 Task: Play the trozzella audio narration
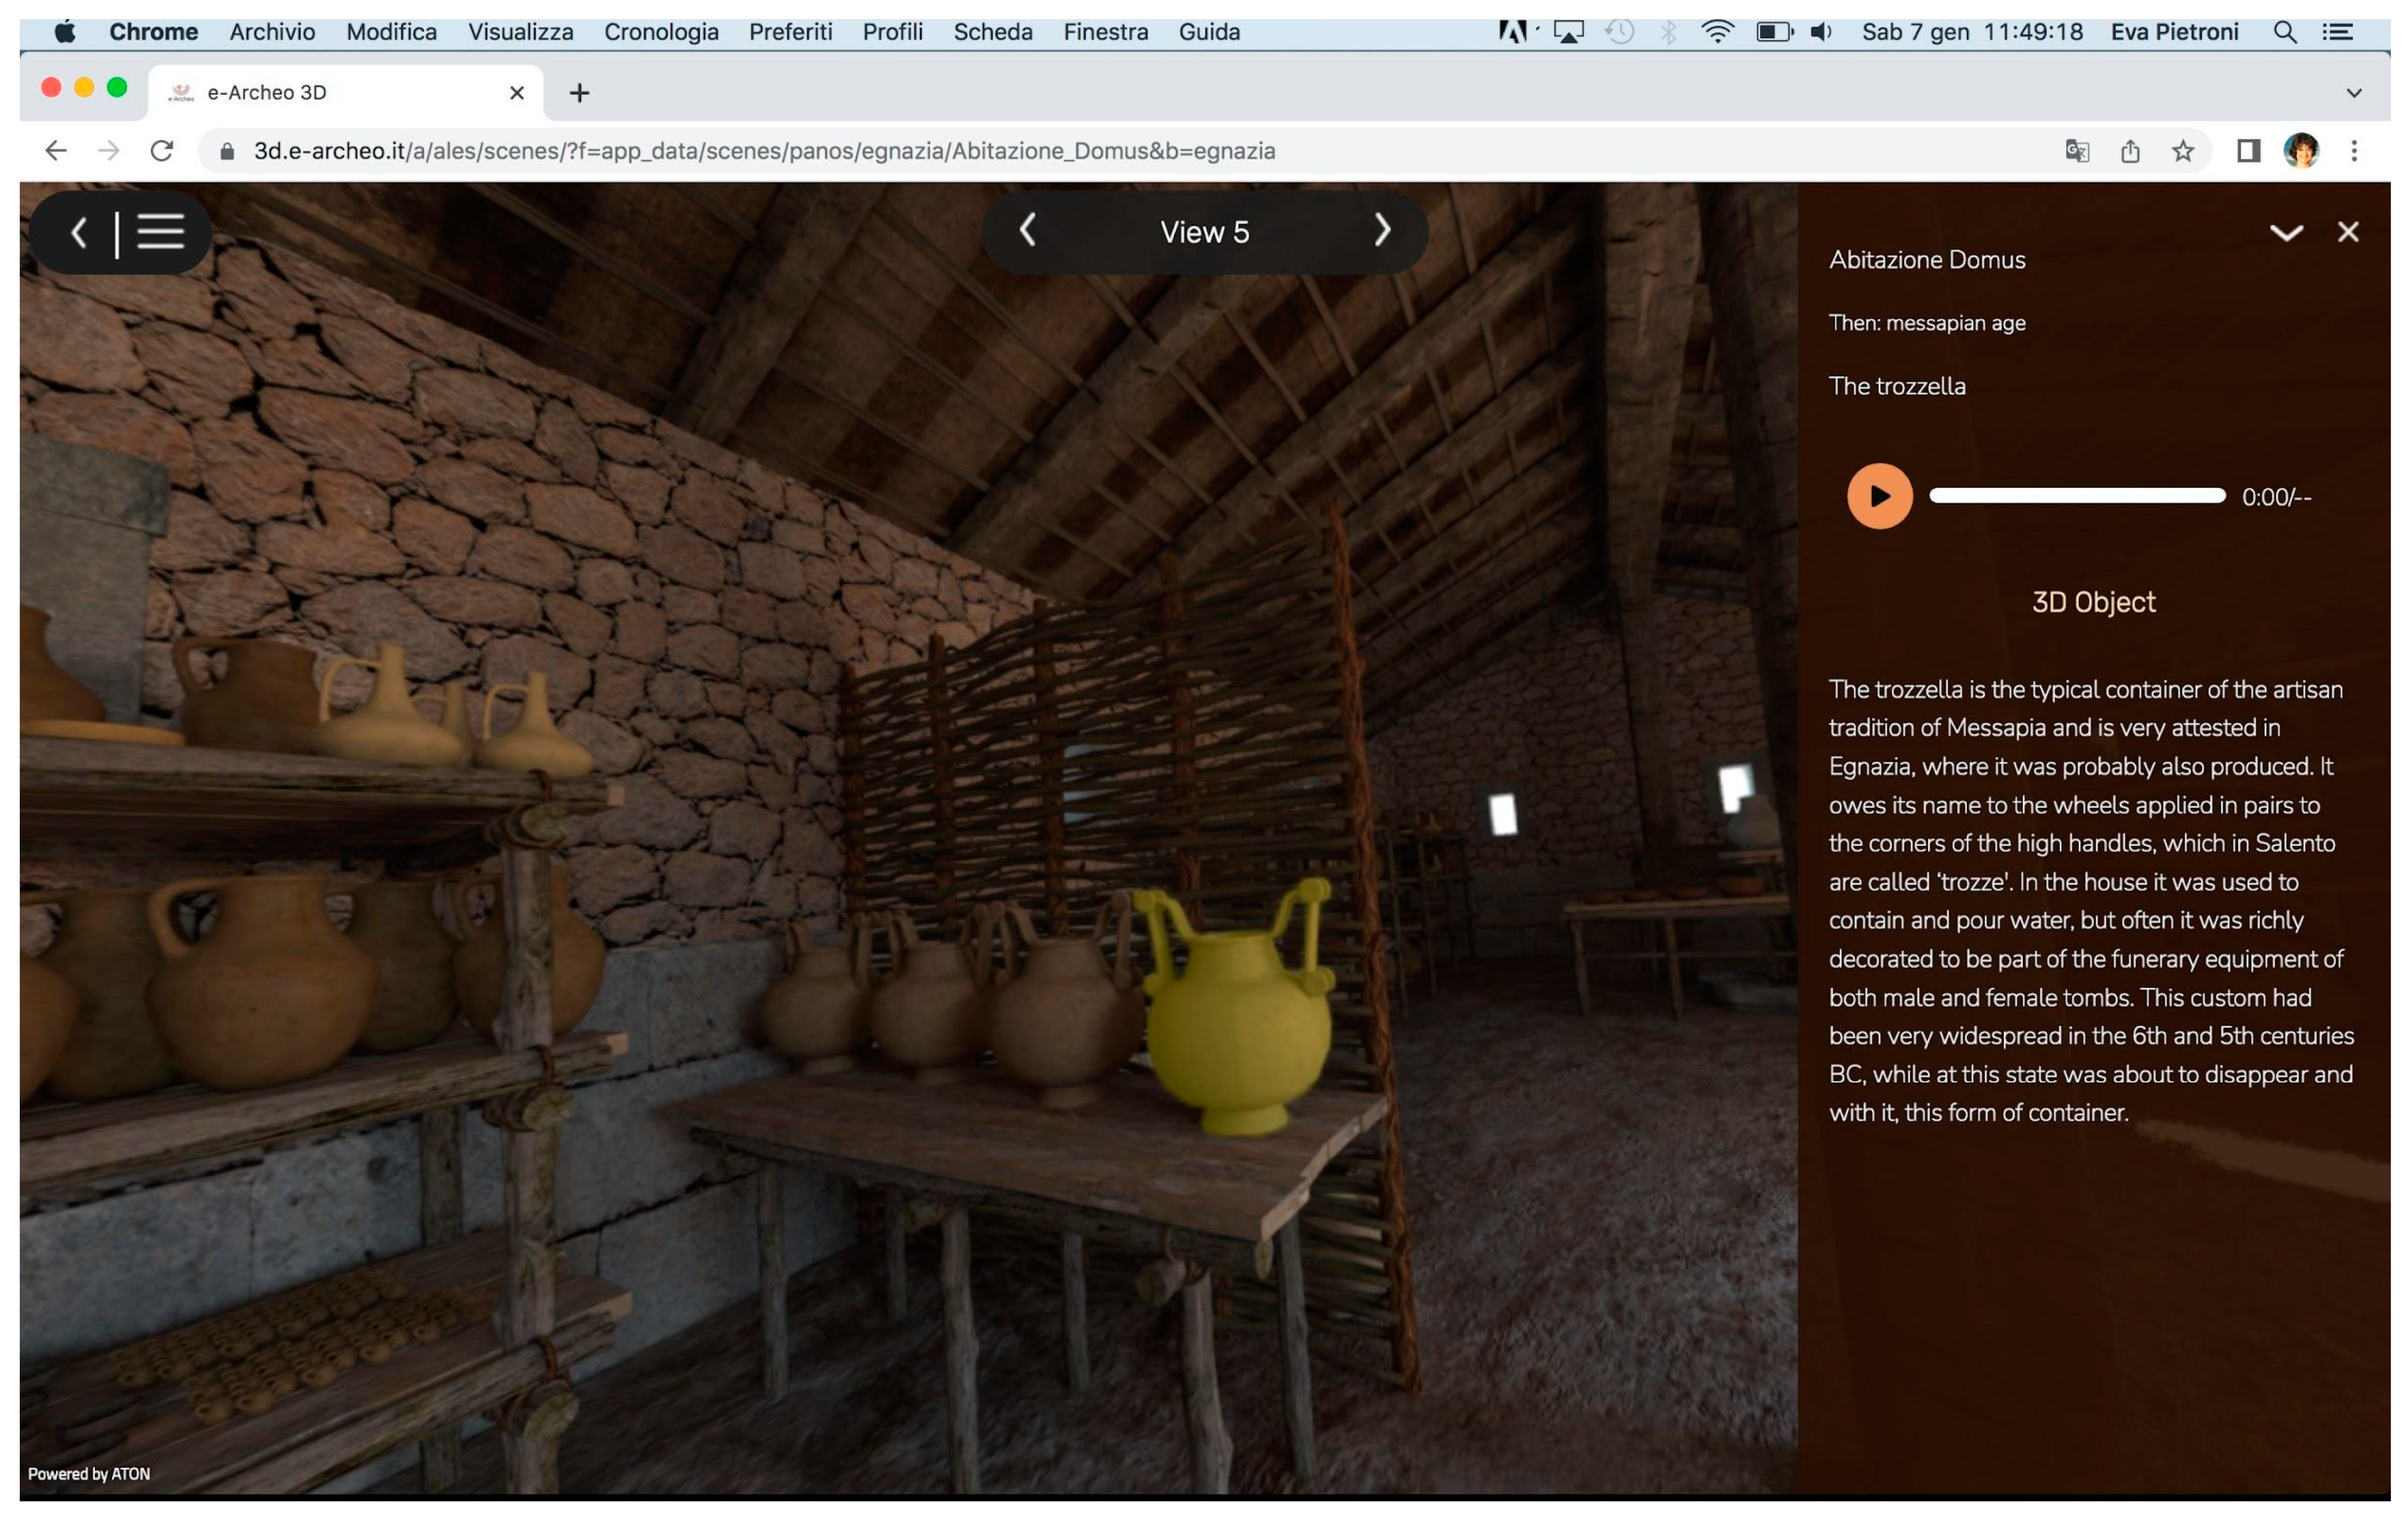[x=1879, y=496]
